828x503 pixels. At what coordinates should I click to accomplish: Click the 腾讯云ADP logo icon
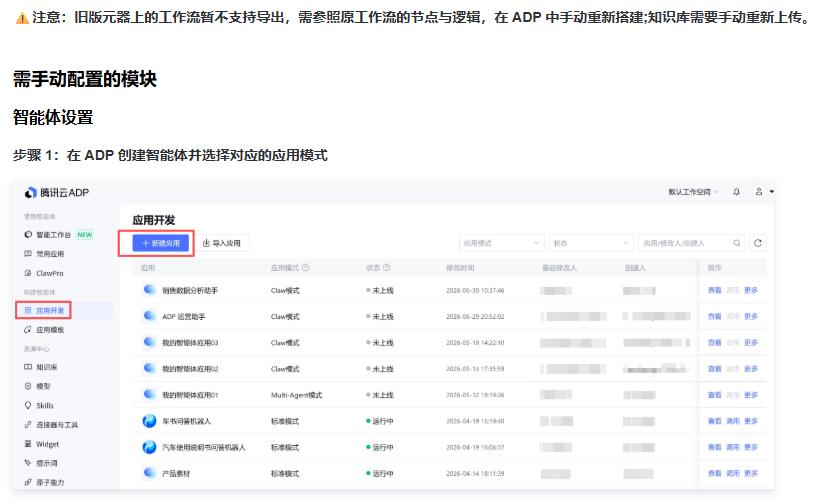31,193
